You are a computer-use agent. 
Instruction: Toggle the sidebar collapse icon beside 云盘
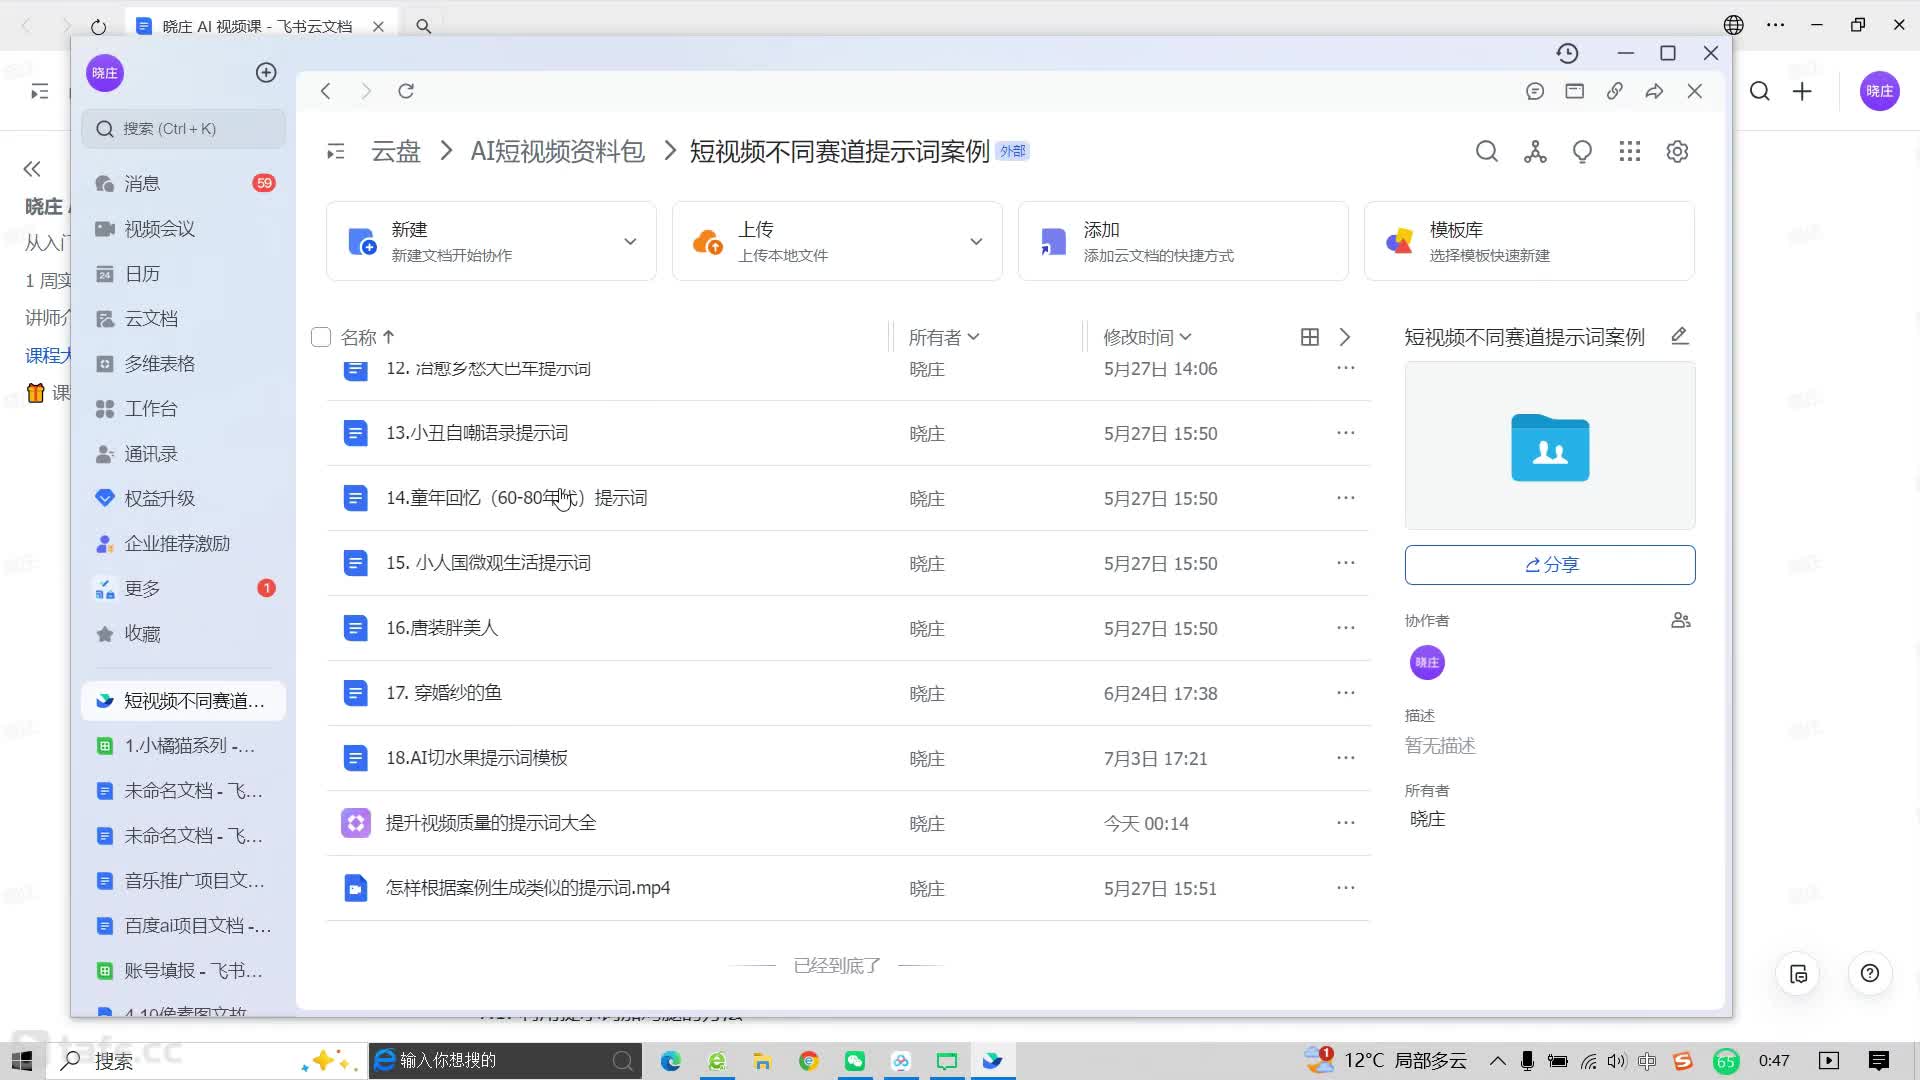coord(336,152)
